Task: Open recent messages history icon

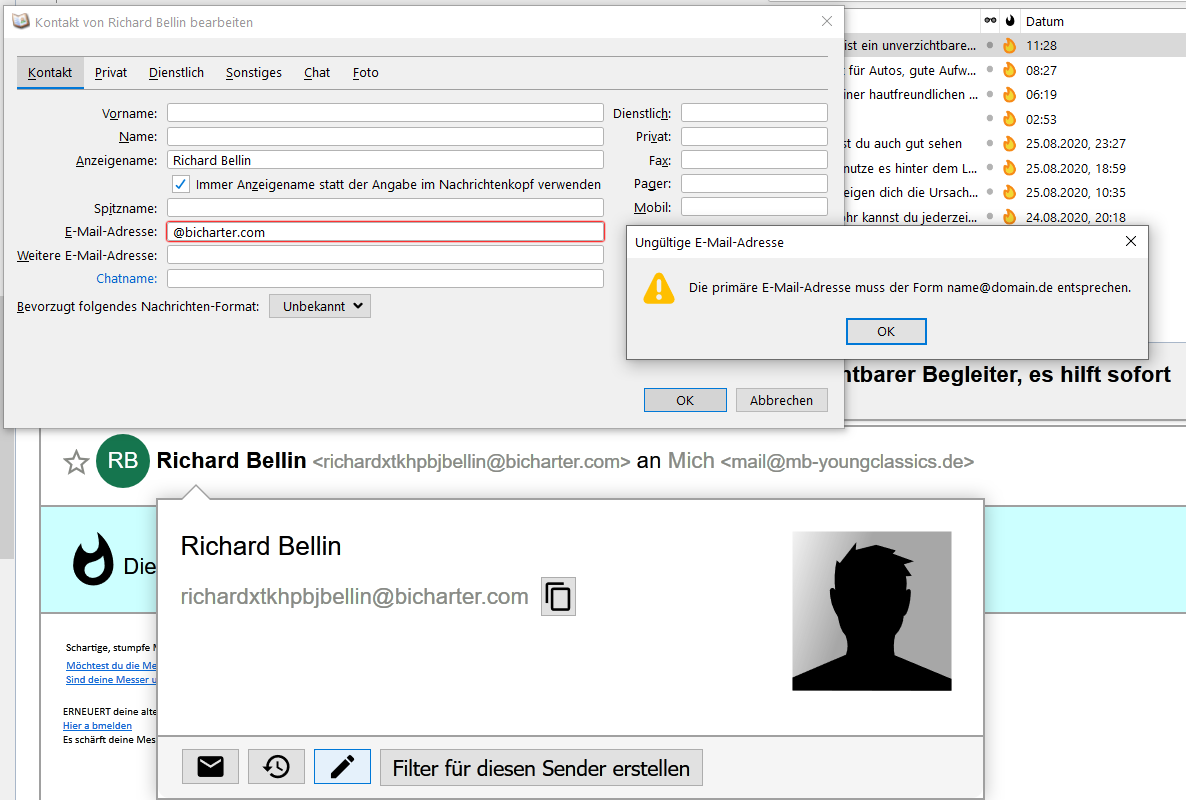Action: tap(276, 767)
